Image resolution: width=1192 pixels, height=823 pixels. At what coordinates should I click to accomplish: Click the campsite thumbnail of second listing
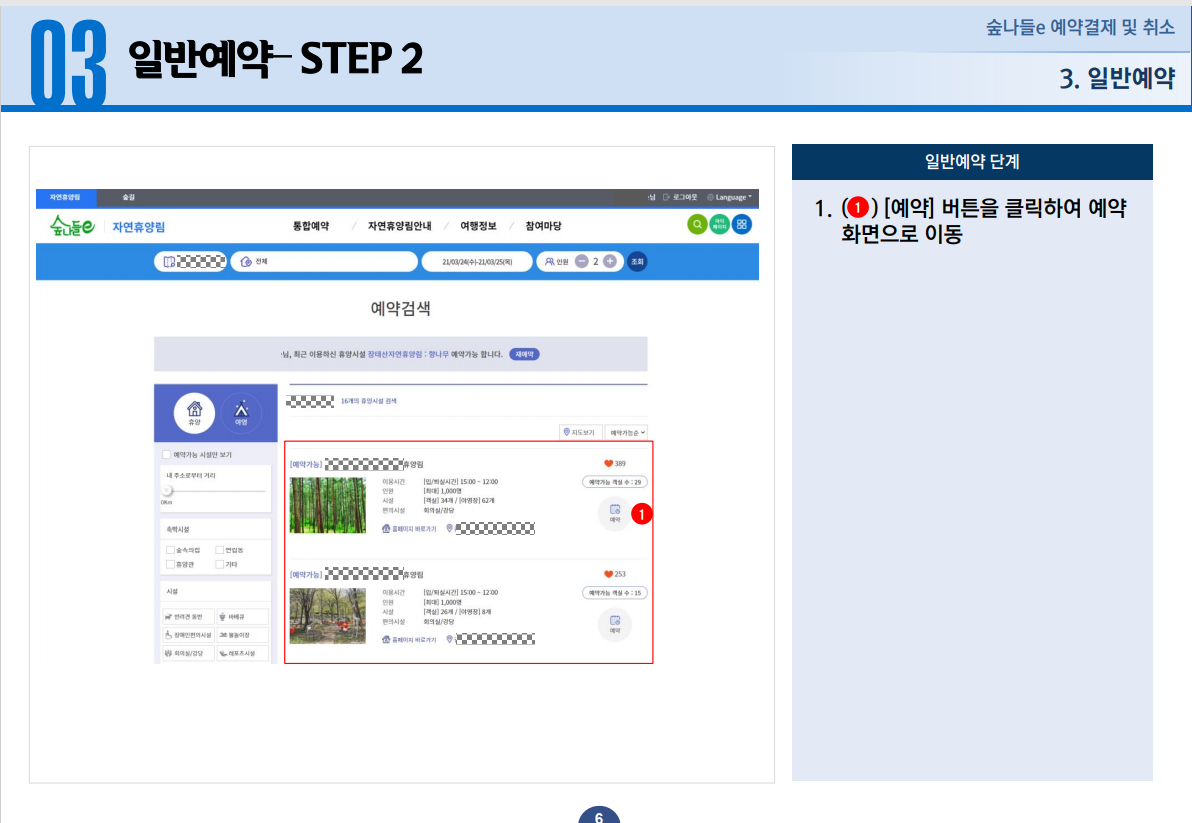328,616
